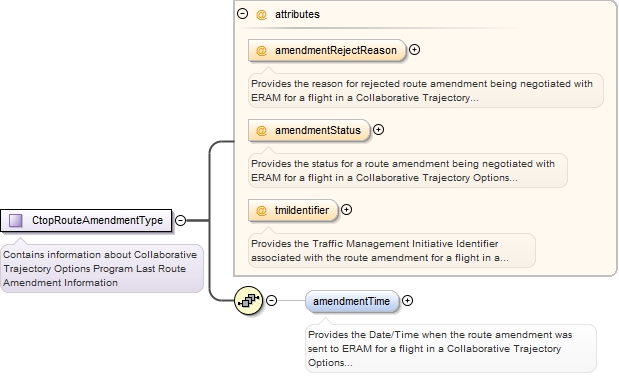Click the @ icon on amendmentRejectReason
Image resolution: width=619 pixels, height=376 pixels.
point(261,51)
